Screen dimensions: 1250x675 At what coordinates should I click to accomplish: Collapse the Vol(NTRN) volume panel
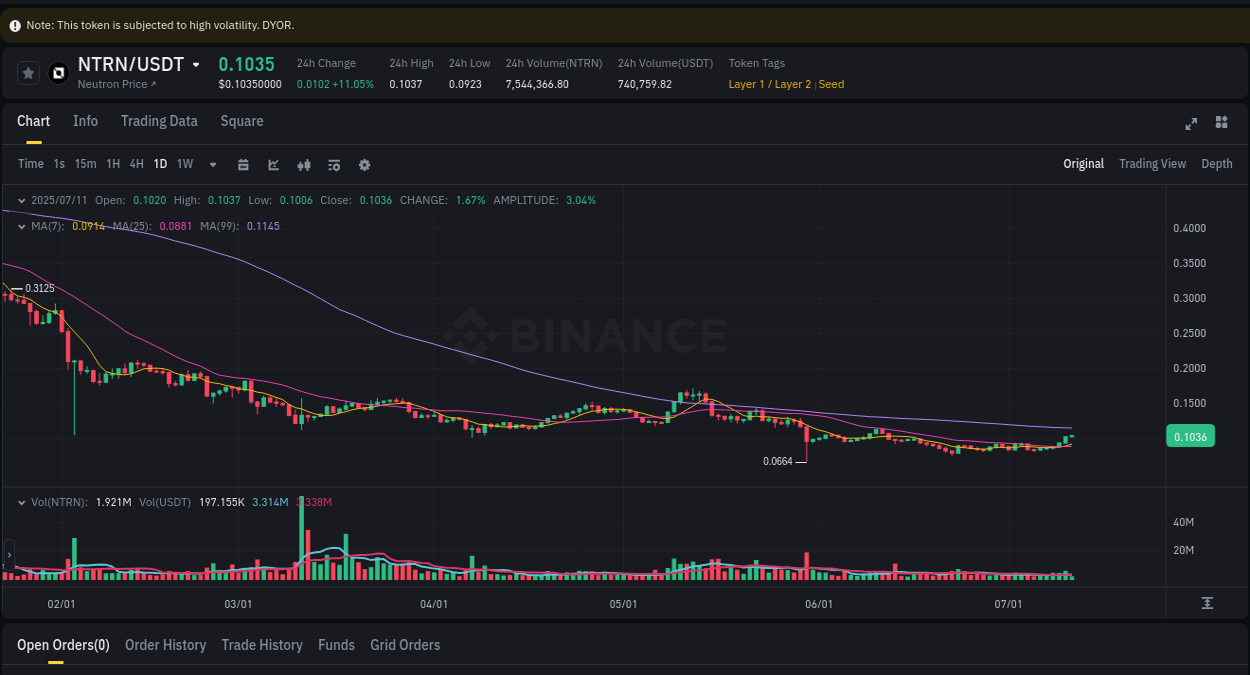point(20,501)
